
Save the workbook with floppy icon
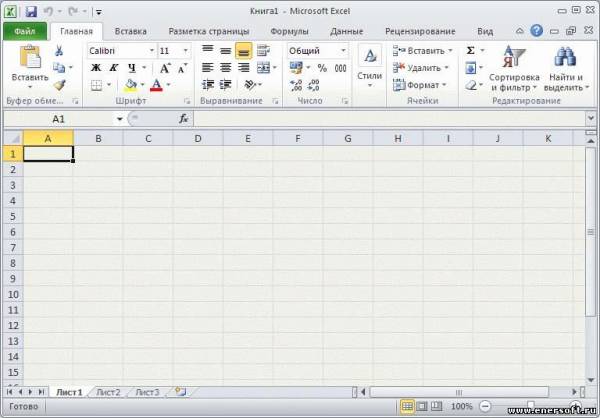pos(31,11)
